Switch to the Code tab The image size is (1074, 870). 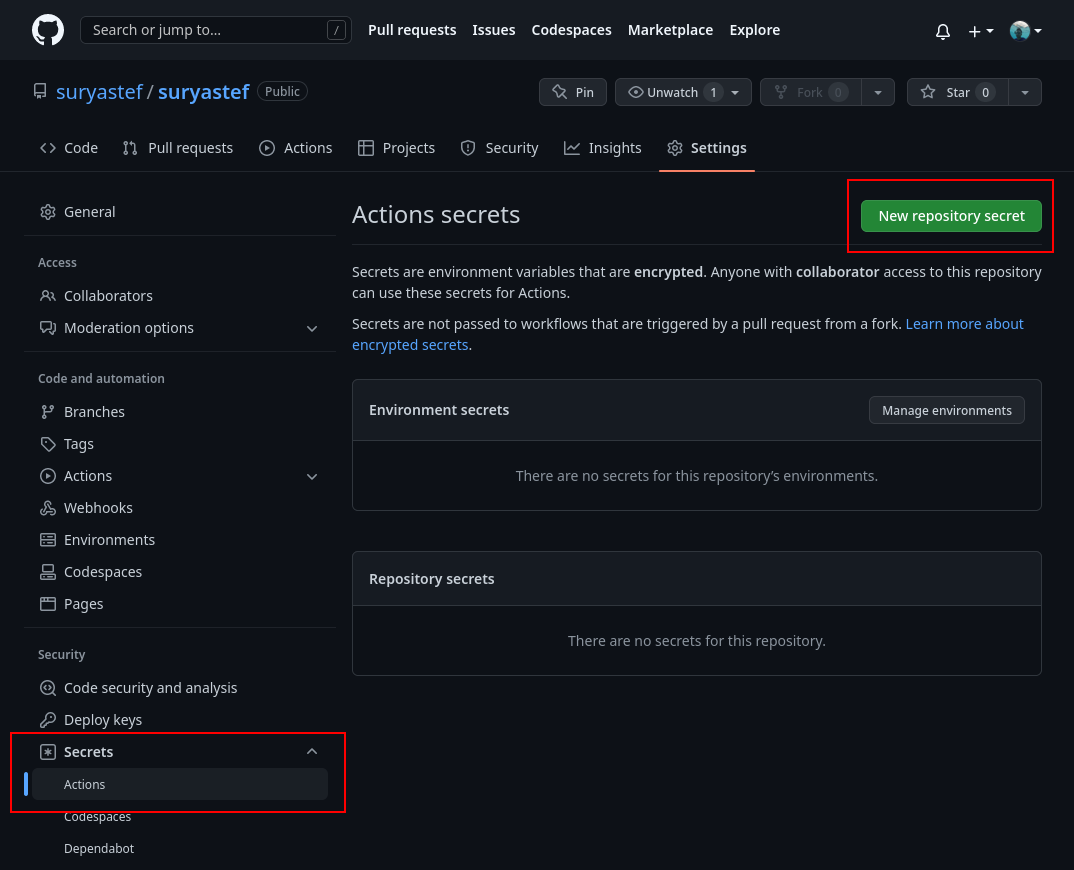(x=69, y=148)
